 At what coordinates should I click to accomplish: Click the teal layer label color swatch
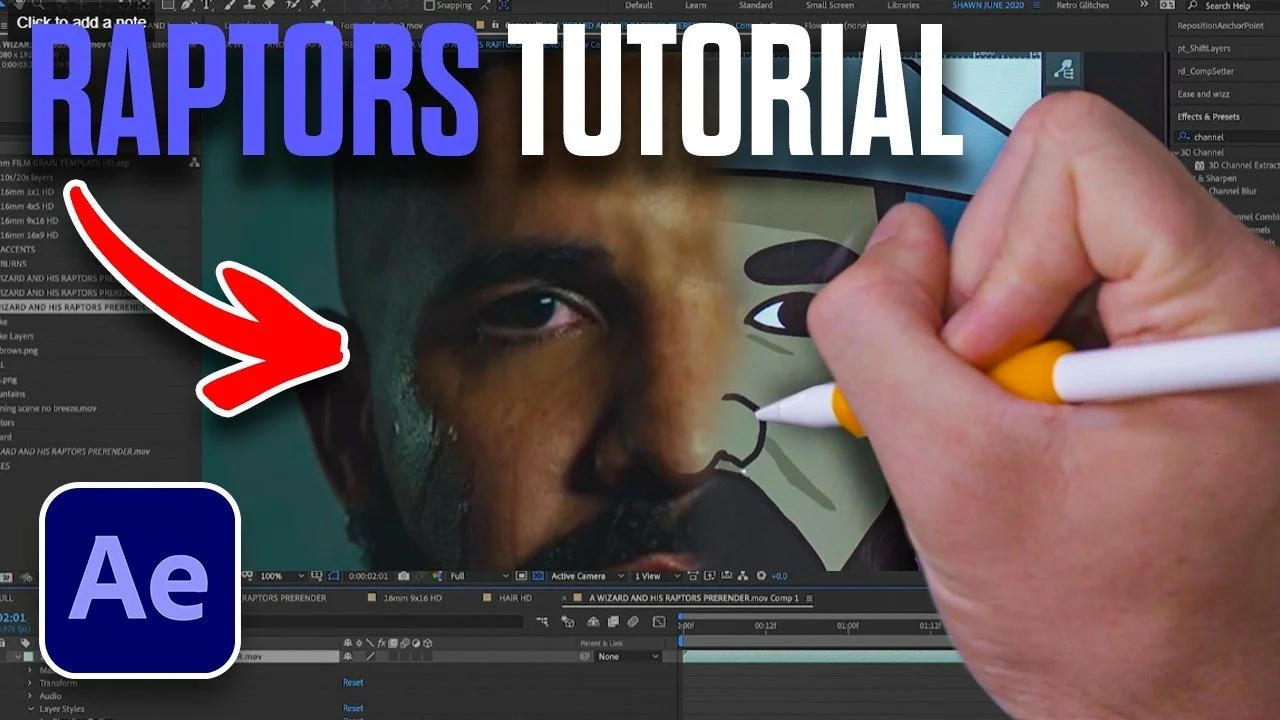tap(28, 656)
